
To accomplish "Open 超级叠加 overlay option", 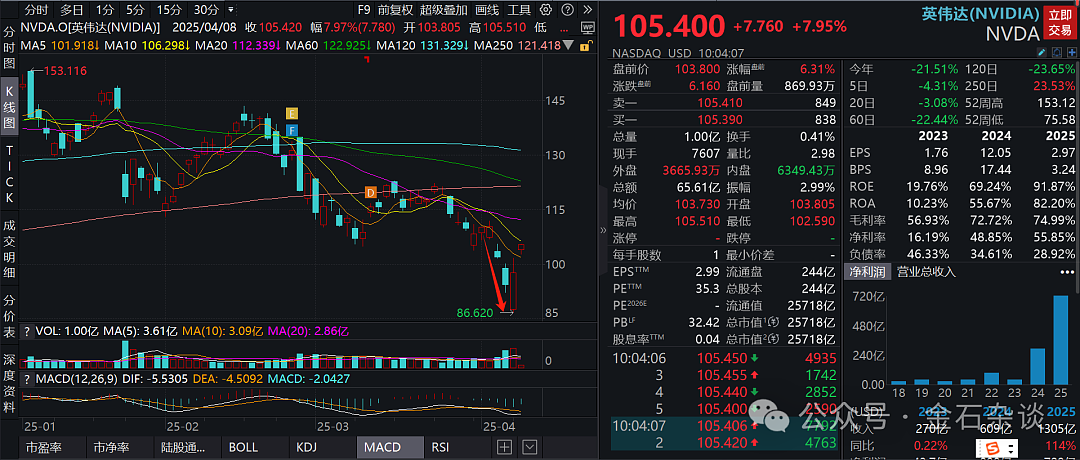I will coord(444,10).
